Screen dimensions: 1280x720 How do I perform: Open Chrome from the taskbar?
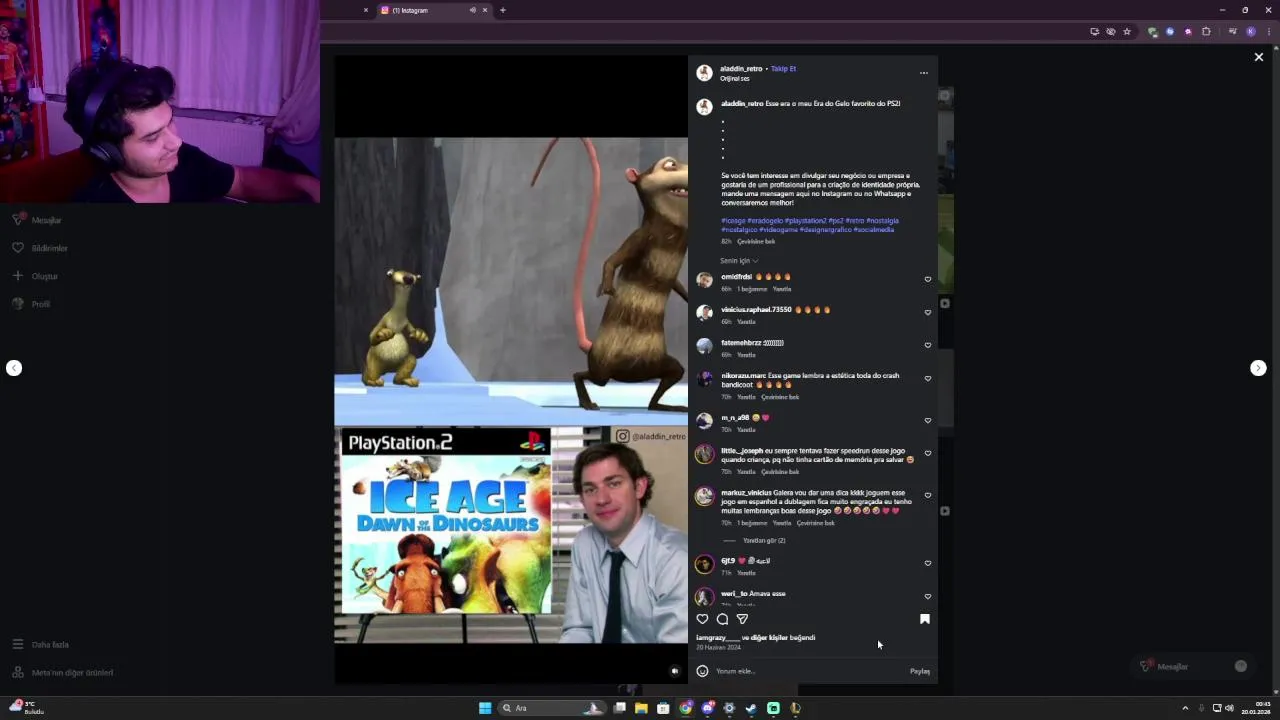[x=685, y=708]
